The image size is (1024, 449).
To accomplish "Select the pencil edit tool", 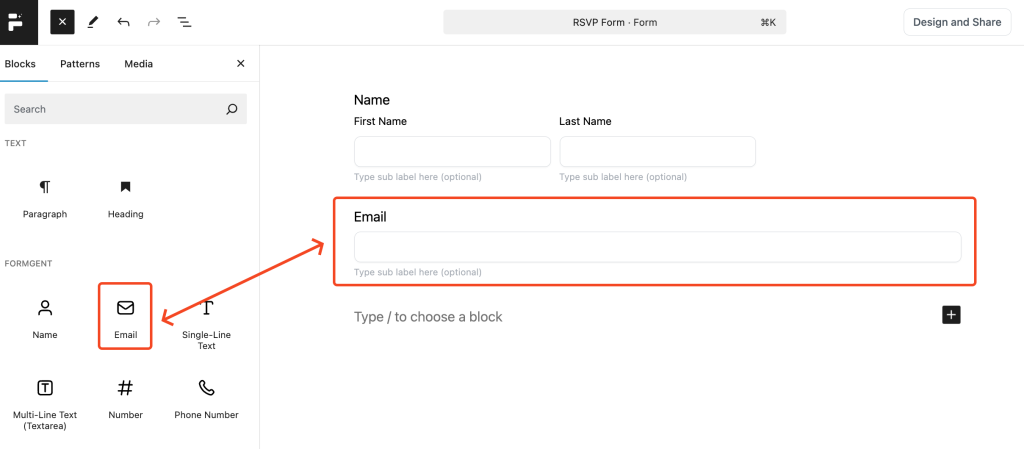I will [x=92, y=22].
